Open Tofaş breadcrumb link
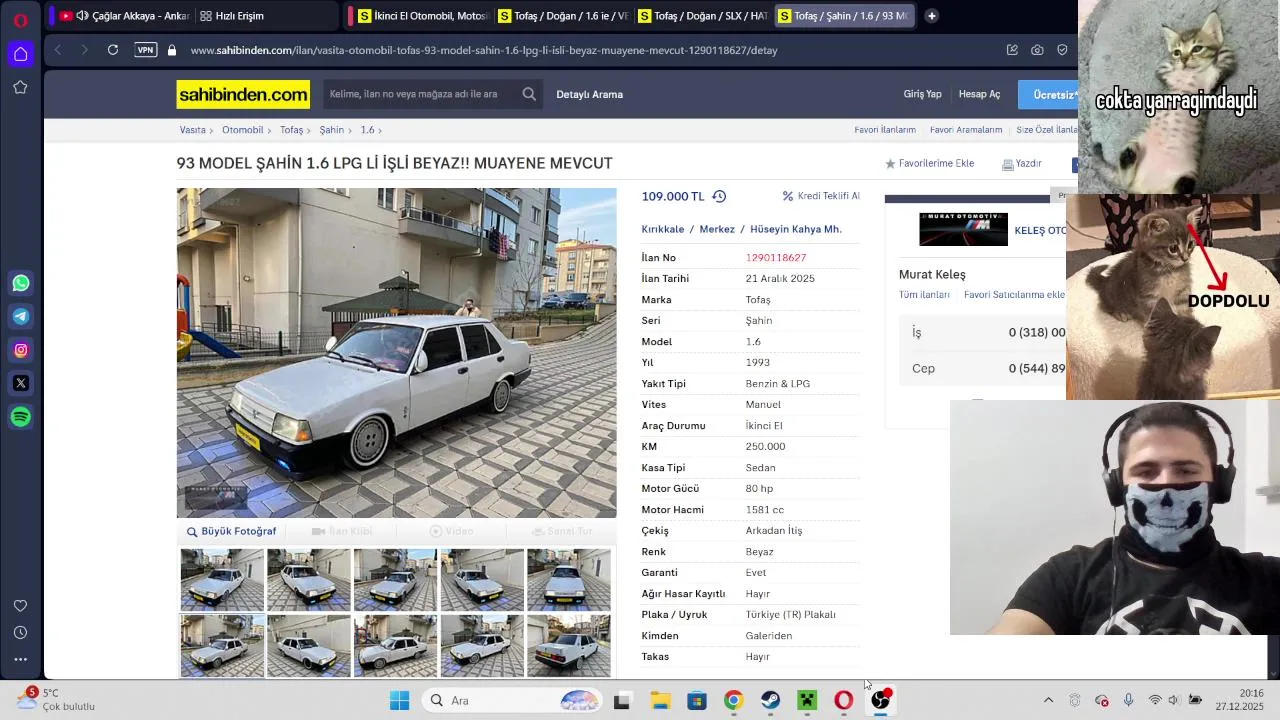Image resolution: width=1280 pixels, height=720 pixels. pos(291,130)
